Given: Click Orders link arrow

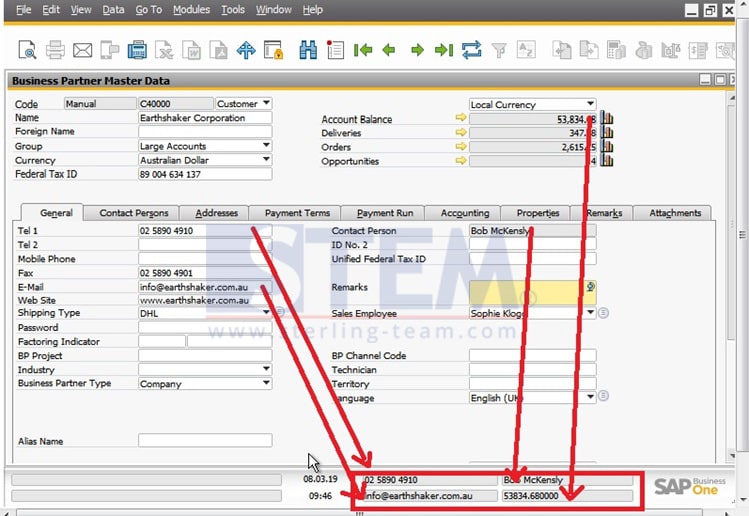Looking at the screenshot, I should tap(460, 146).
